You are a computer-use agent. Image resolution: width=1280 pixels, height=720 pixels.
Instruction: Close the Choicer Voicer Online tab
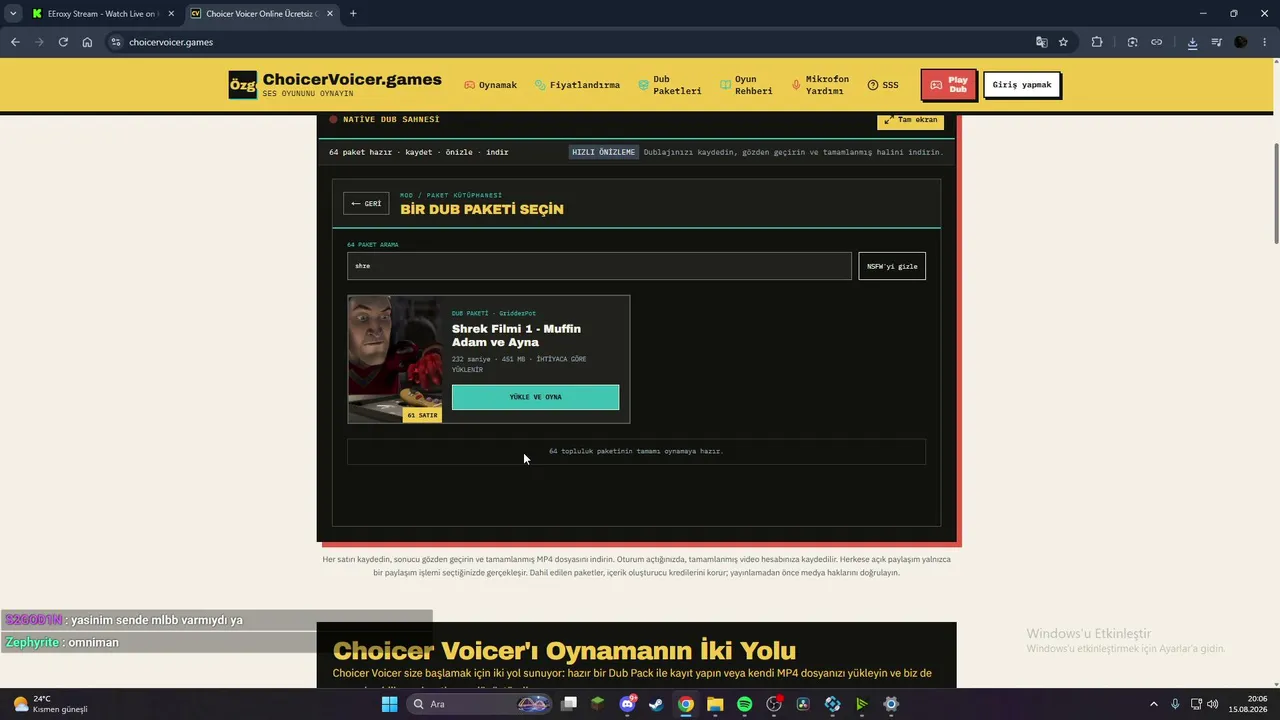coord(328,14)
